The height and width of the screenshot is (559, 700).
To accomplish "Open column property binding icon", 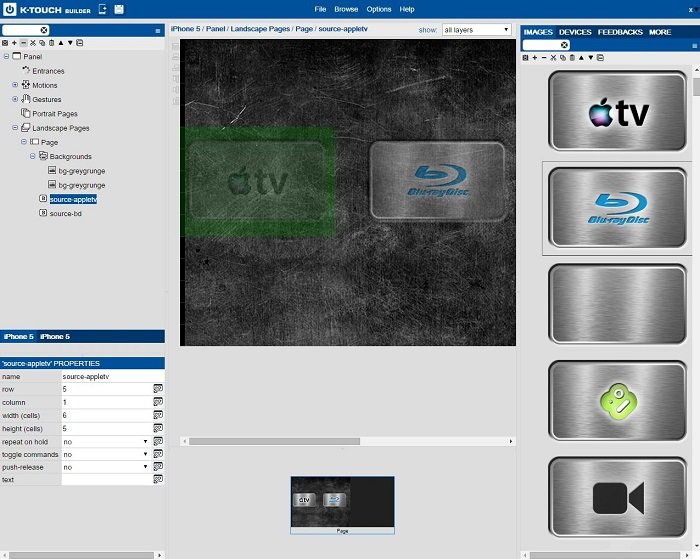I will tap(158, 402).
